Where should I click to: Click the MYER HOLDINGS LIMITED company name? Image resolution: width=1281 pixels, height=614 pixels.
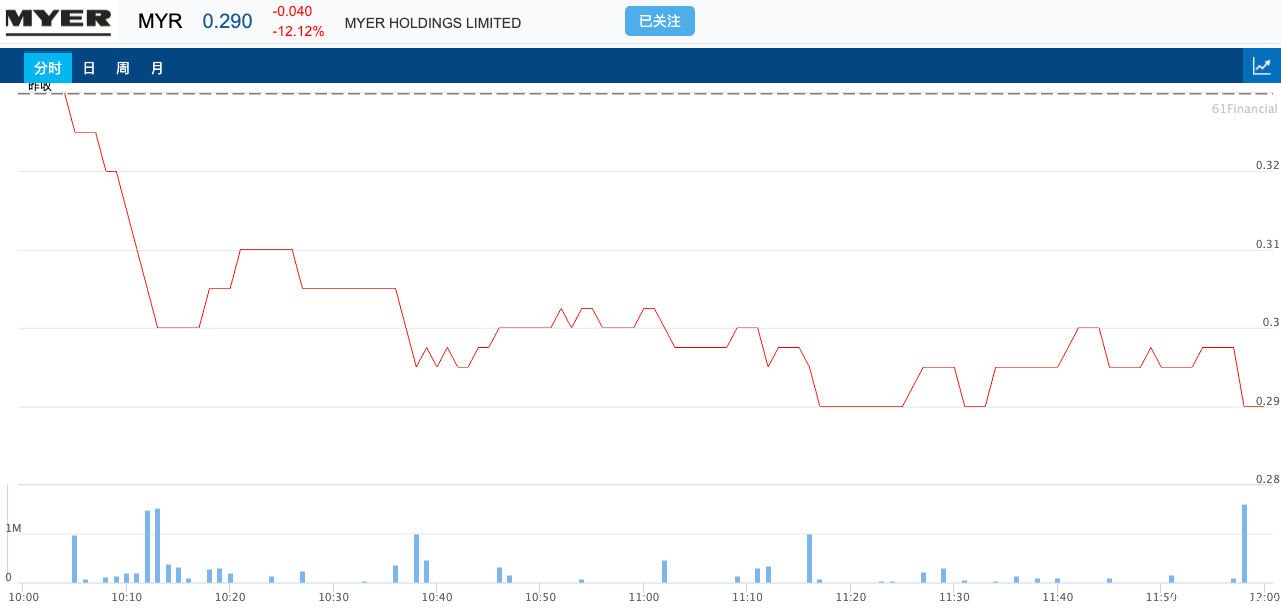pos(432,23)
